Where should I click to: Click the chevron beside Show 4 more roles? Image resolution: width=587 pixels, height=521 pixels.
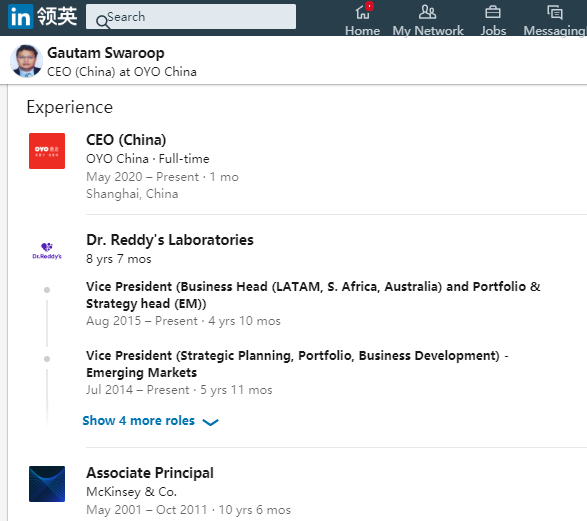coord(210,422)
